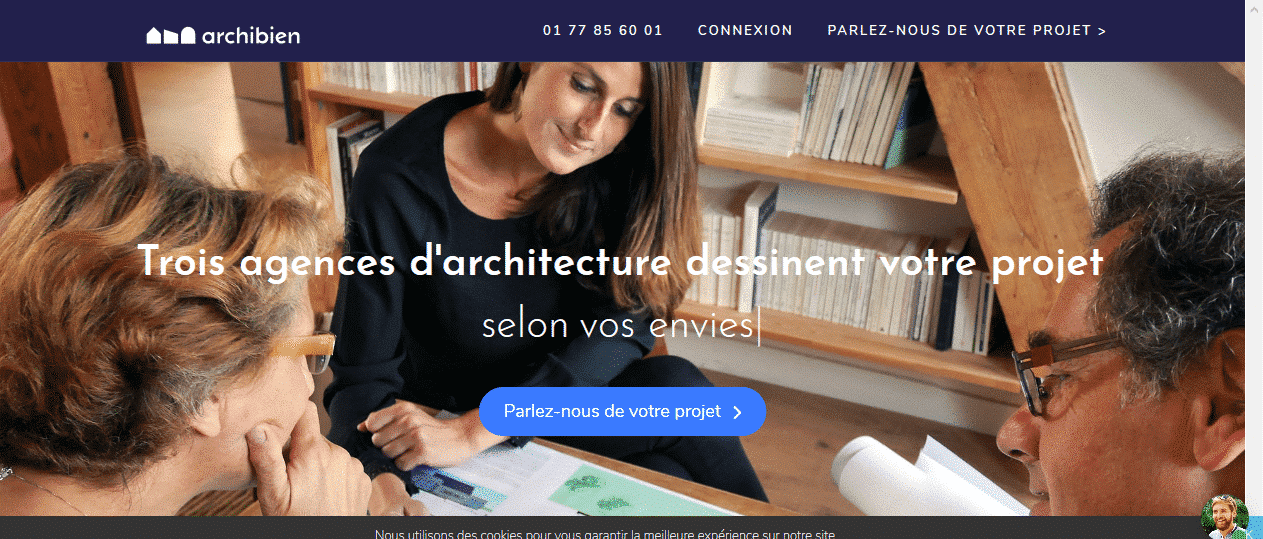Open the CONNEXION menu item
Viewport: 1263px width, 539px height.
pos(745,31)
